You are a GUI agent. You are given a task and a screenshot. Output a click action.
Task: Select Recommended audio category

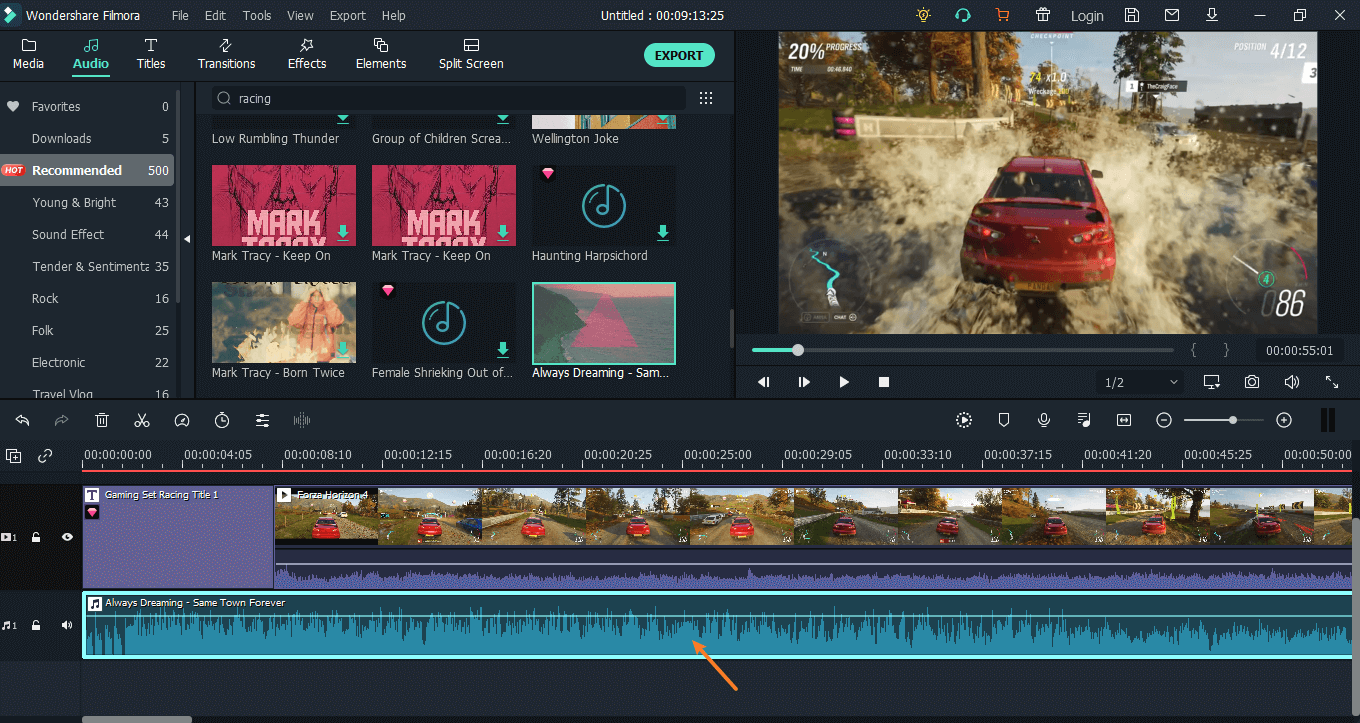point(87,170)
